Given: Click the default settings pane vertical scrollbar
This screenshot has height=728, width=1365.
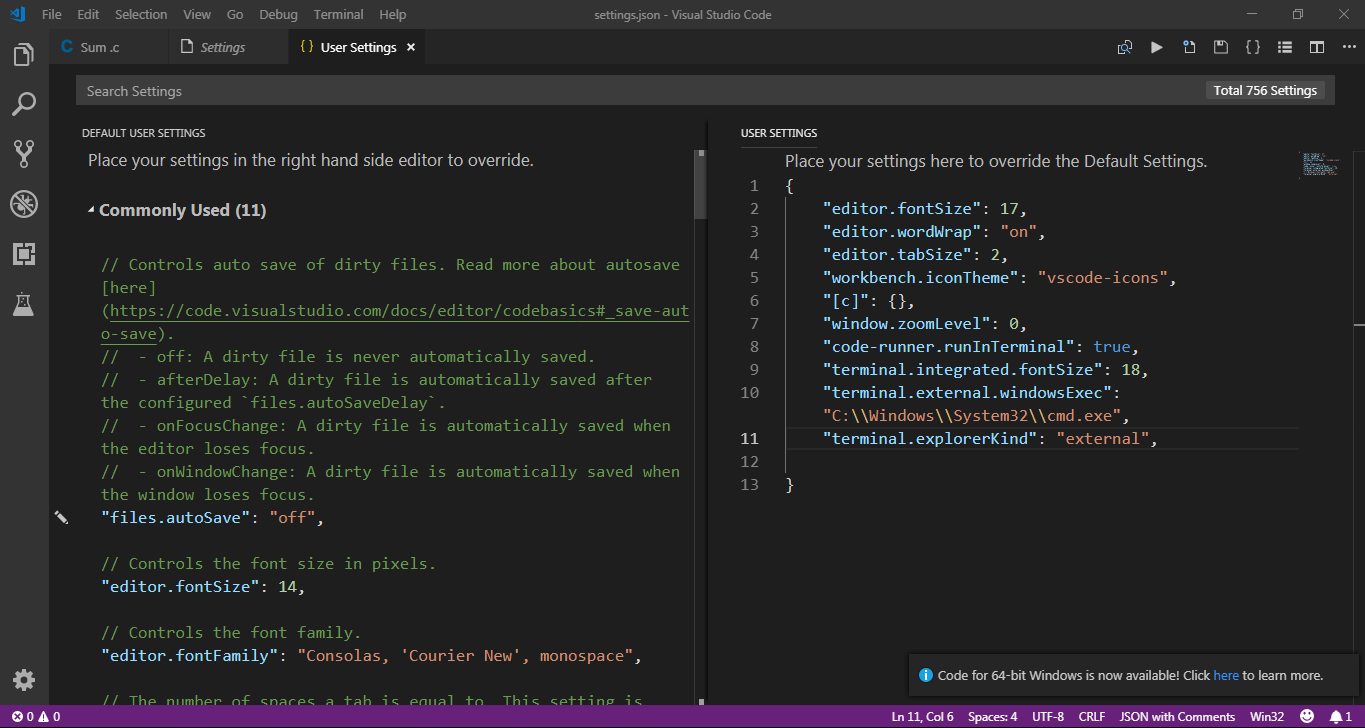Looking at the screenshot, I should point(700,184).
